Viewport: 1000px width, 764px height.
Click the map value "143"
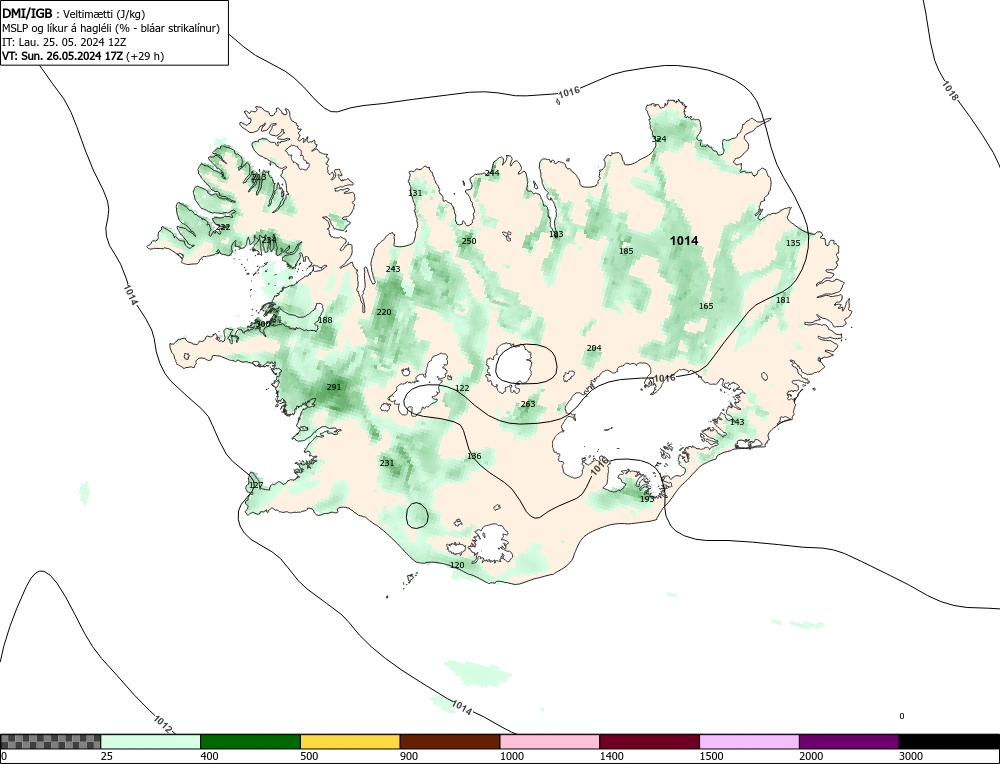(737, 422)
